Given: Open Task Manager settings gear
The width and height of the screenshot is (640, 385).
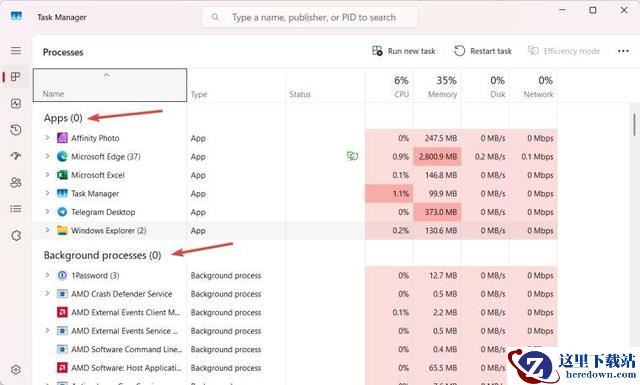Looking at the screenshot, I should pyautogui.click(x=16, y=369).
